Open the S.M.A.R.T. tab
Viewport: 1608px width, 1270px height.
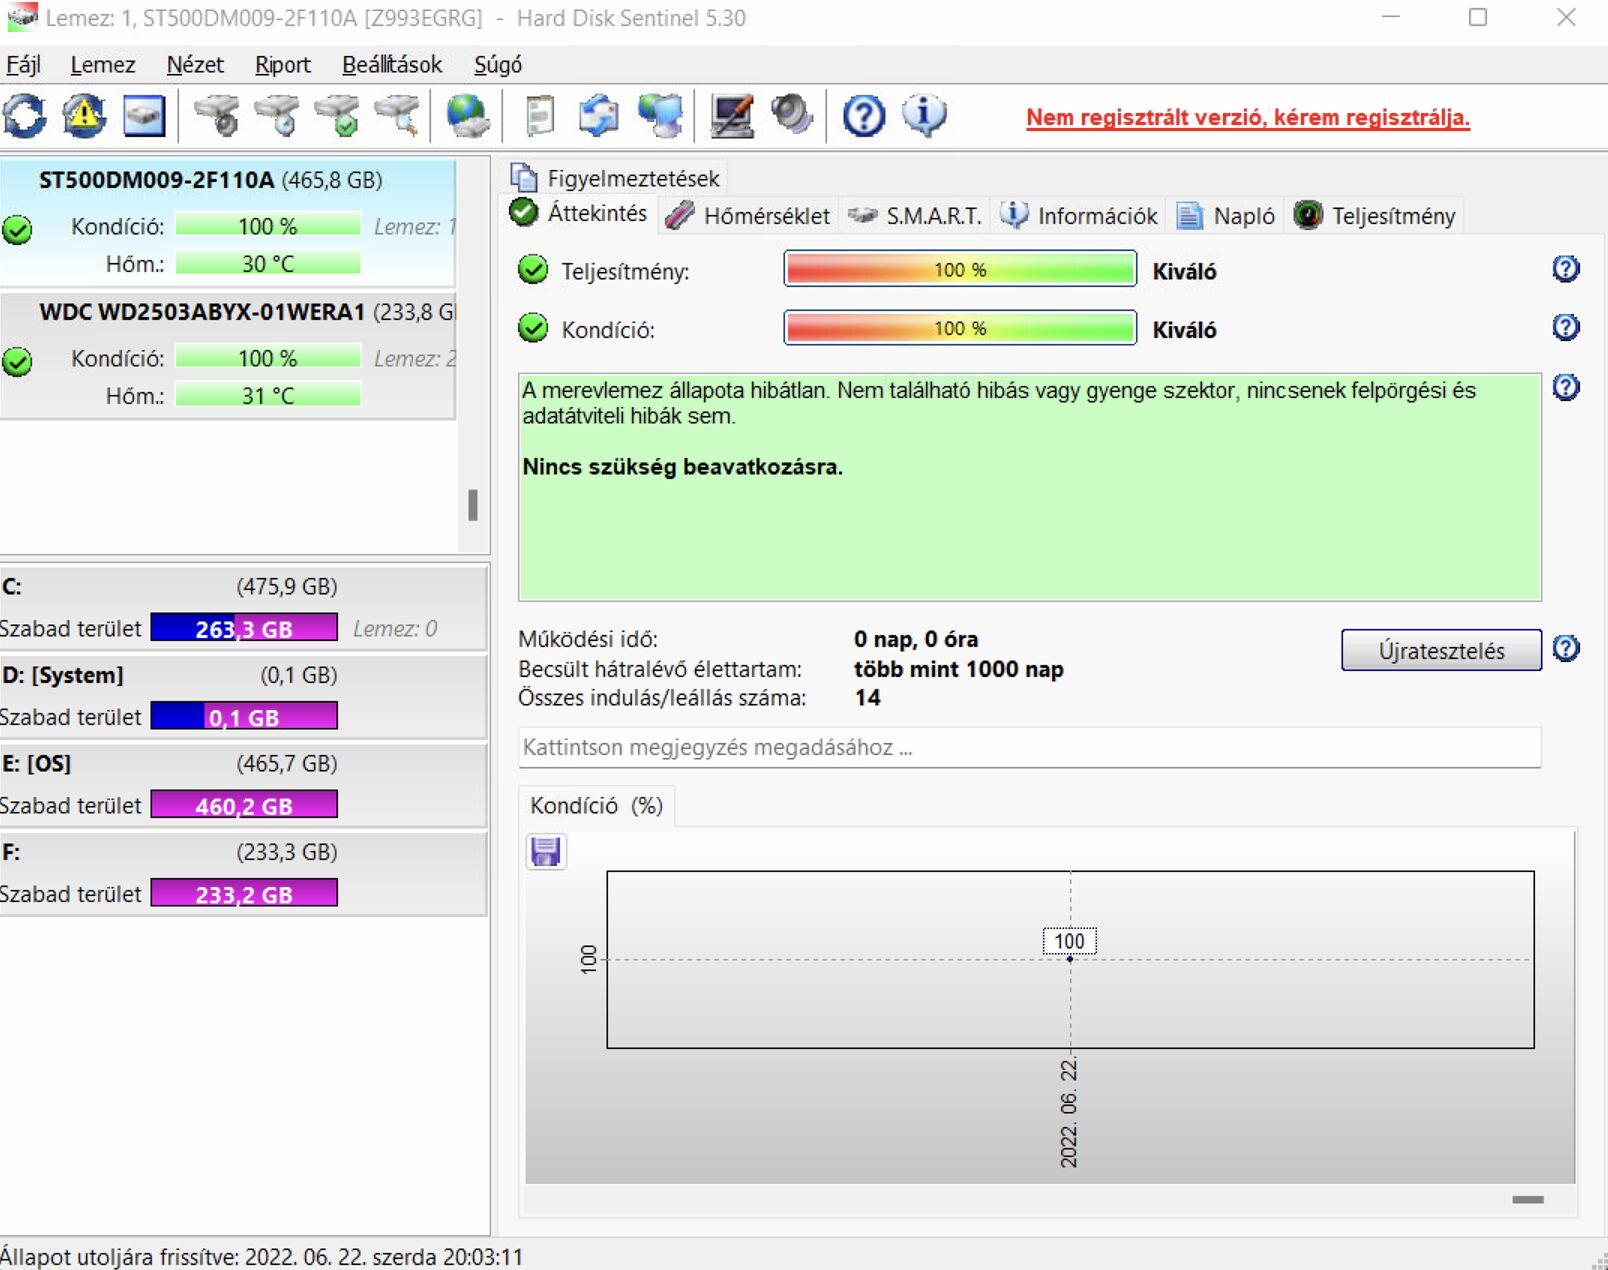(914, 216)
